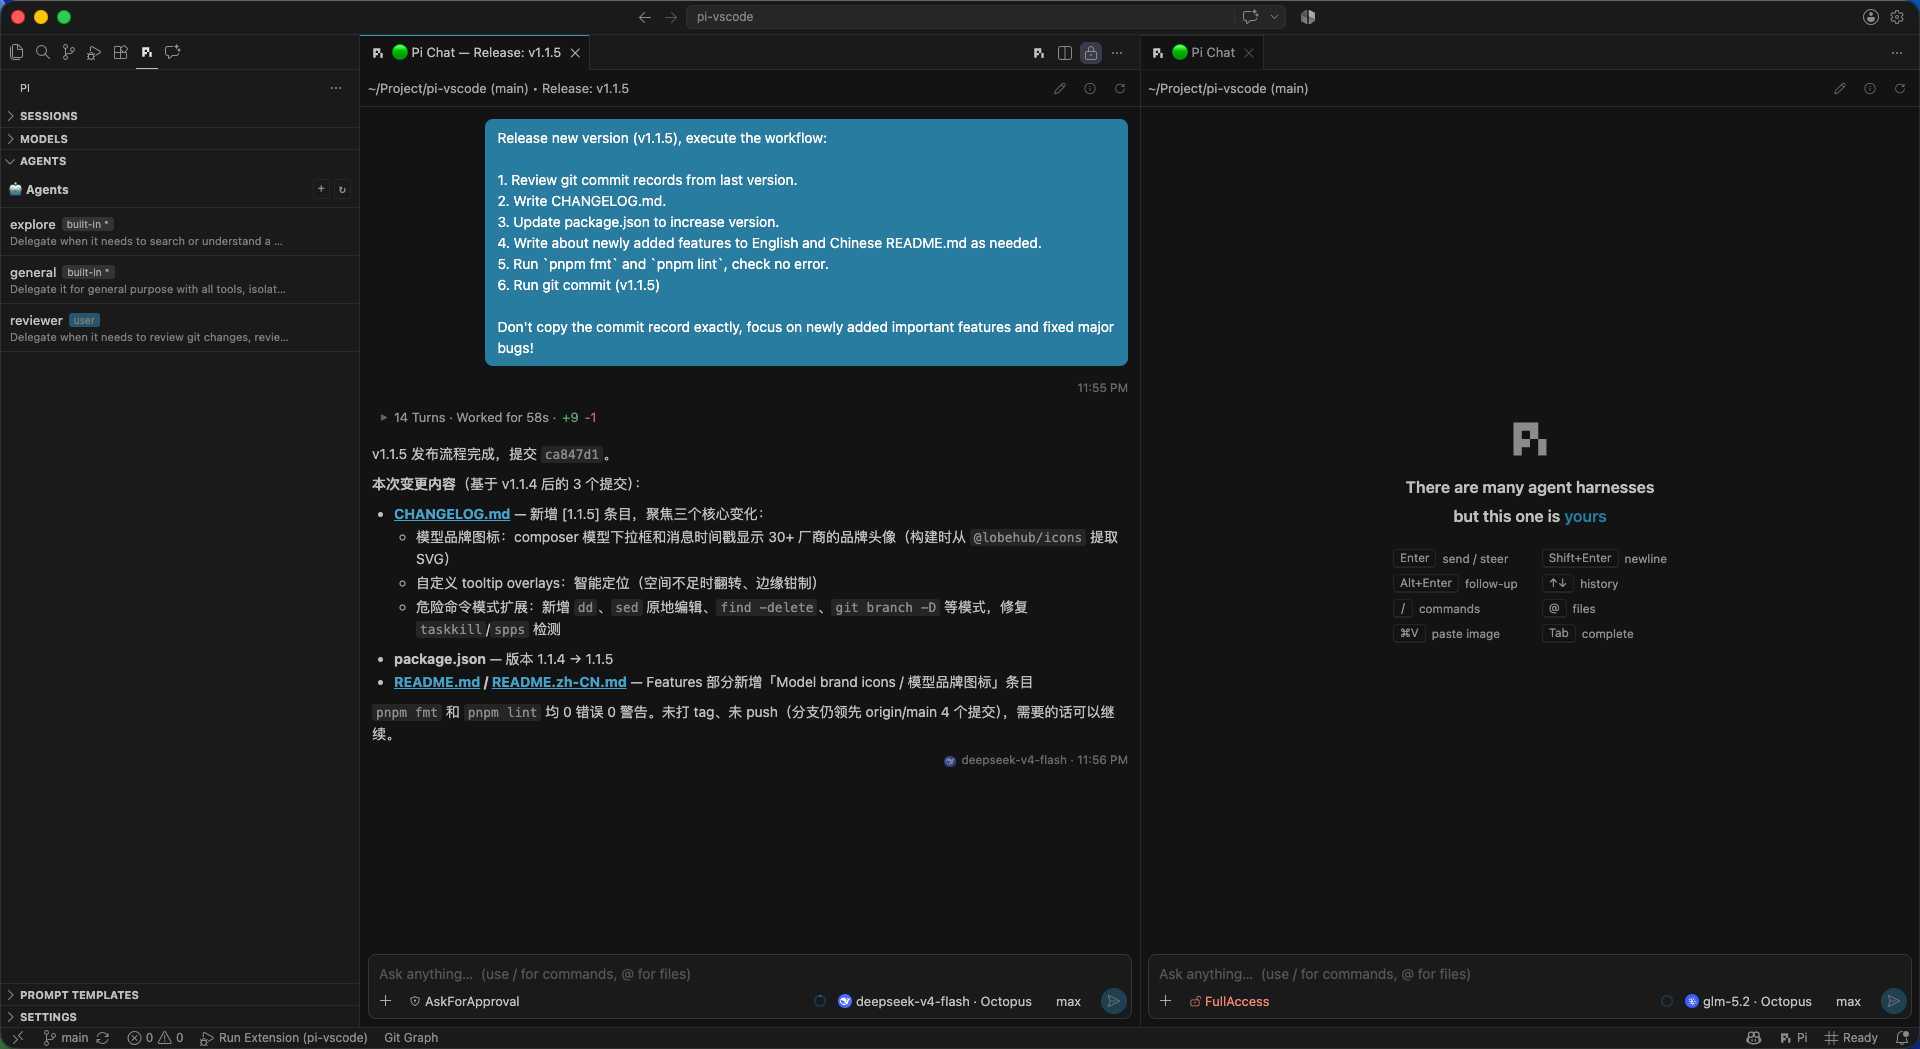This screenshot has width=1920, height=1049.
Task: Switch to the right Pi Chat tab
Action: (1204, 53)
